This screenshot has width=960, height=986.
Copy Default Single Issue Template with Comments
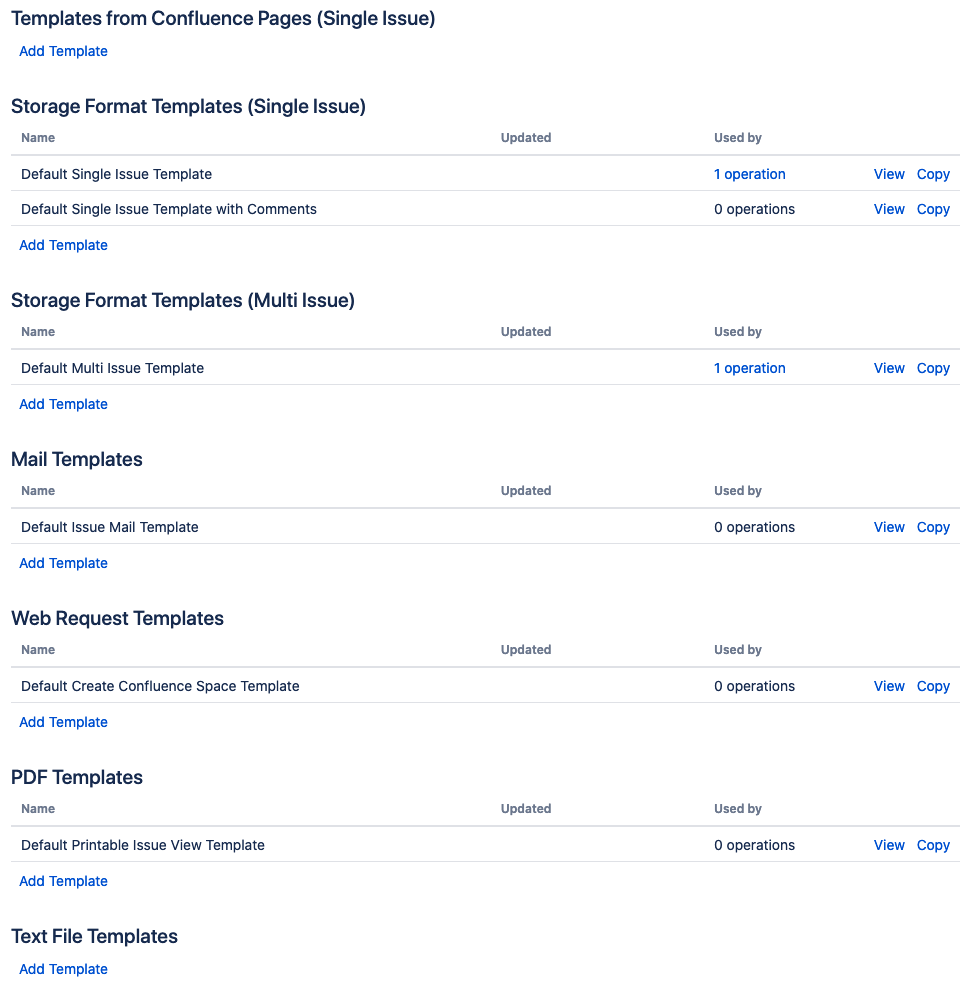[x=932, y=209]
